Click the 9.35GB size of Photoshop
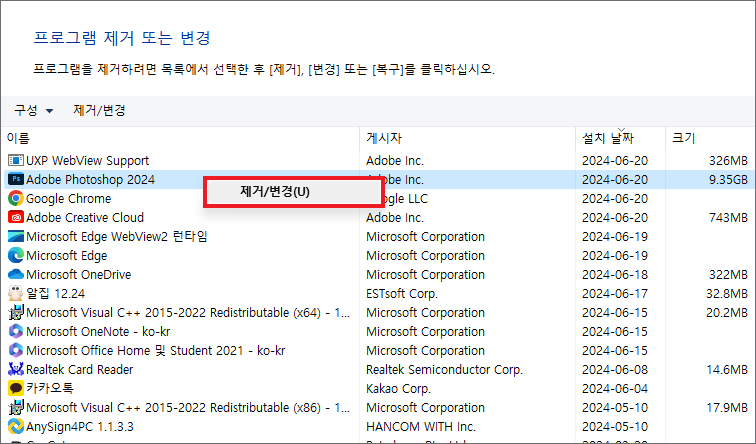Screen dimensions: 756x444 click(728, 180)
